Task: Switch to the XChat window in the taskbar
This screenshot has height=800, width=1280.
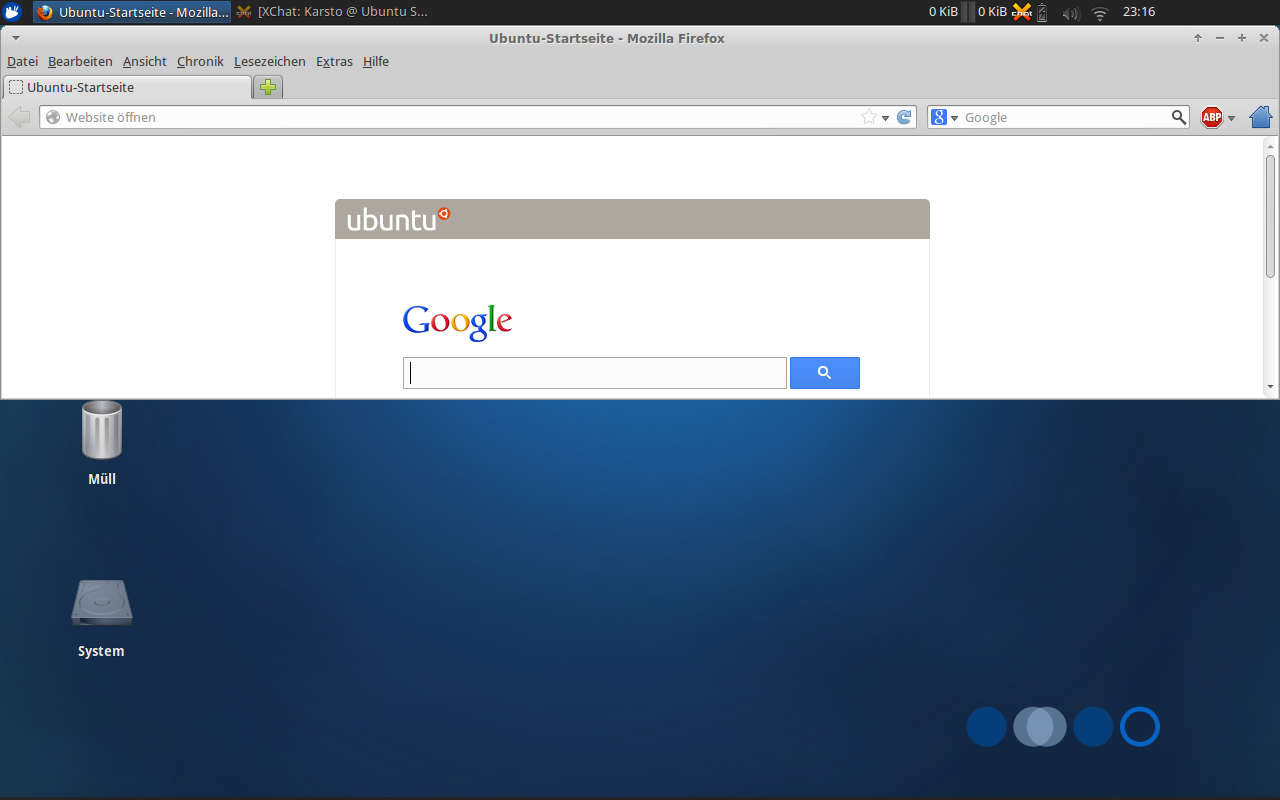Action: coord(332,12)
